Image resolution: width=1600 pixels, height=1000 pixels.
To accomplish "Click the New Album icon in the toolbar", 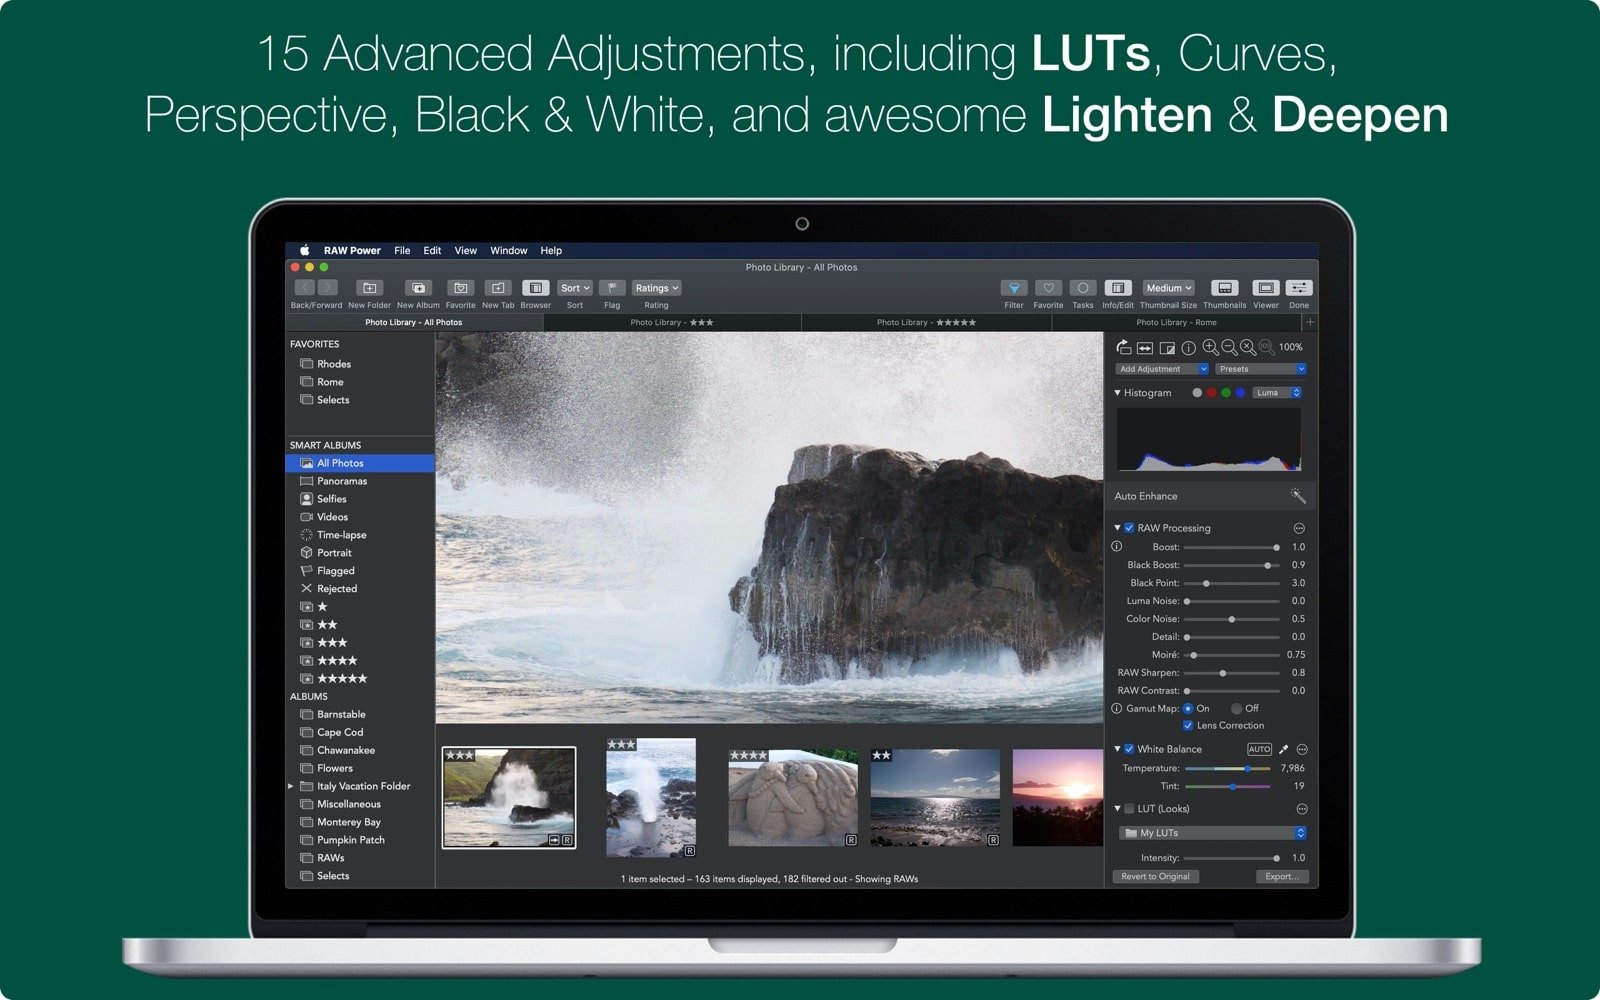I will pos(417,288).
